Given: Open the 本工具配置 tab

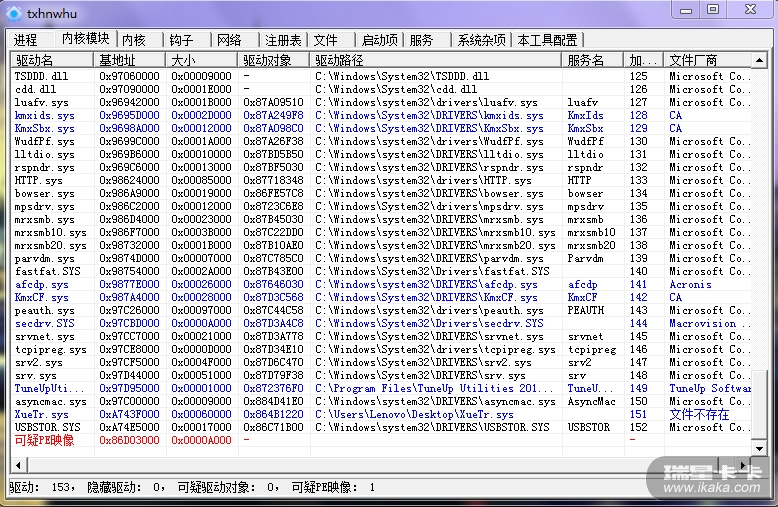Looking at the screenshot, I should click(547, 40).
